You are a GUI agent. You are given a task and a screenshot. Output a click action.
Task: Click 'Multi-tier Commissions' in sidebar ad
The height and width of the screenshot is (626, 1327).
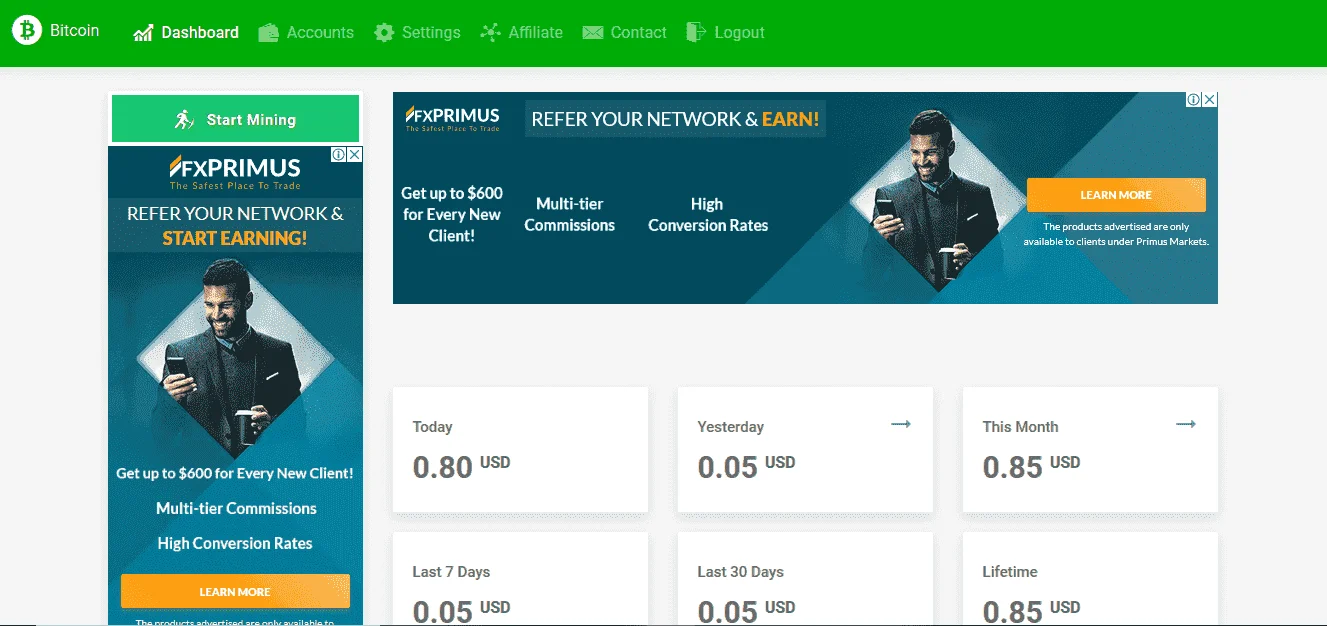(x=236, y=508)
